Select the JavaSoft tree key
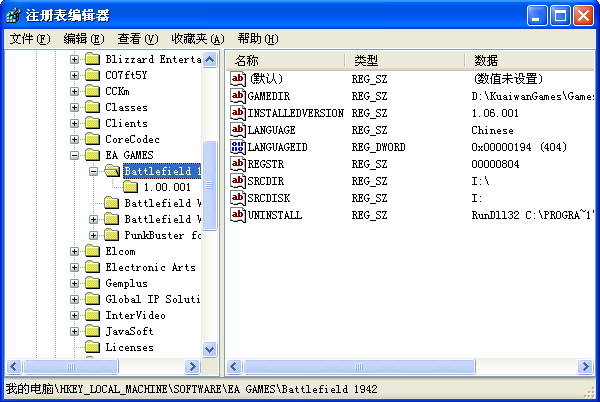 click(x=129, y=331)
